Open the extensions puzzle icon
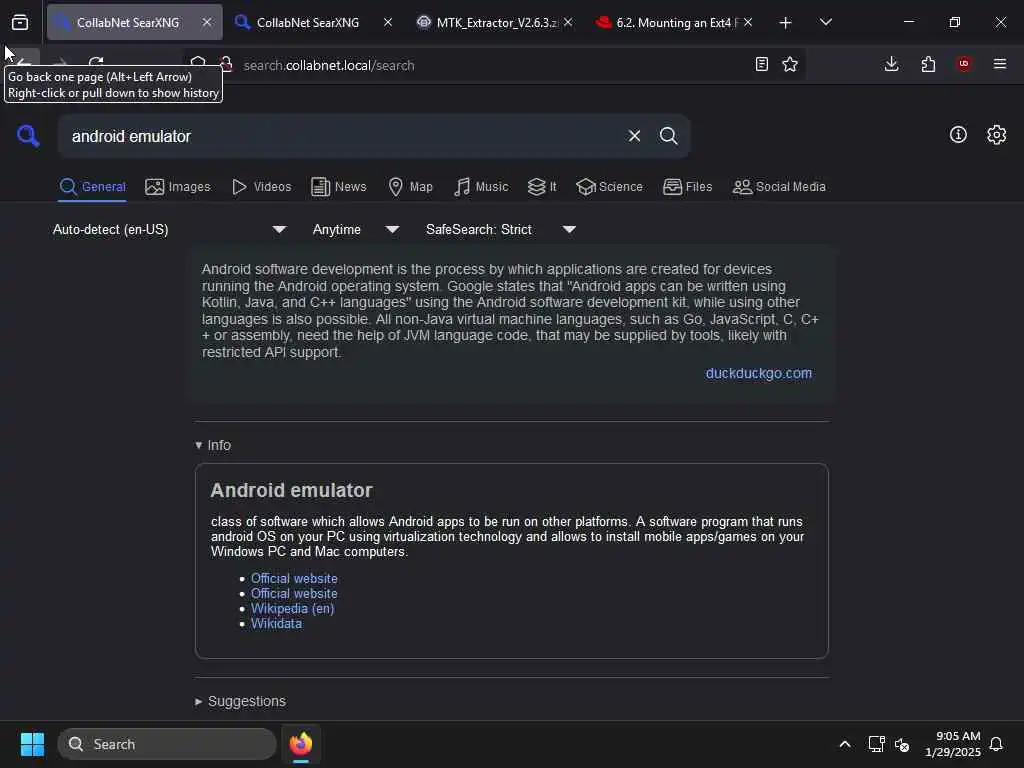 [x=928, y=64]
